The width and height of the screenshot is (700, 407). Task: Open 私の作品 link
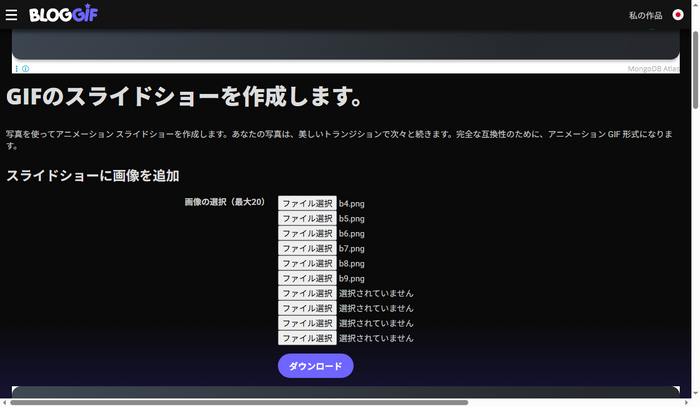645,15
